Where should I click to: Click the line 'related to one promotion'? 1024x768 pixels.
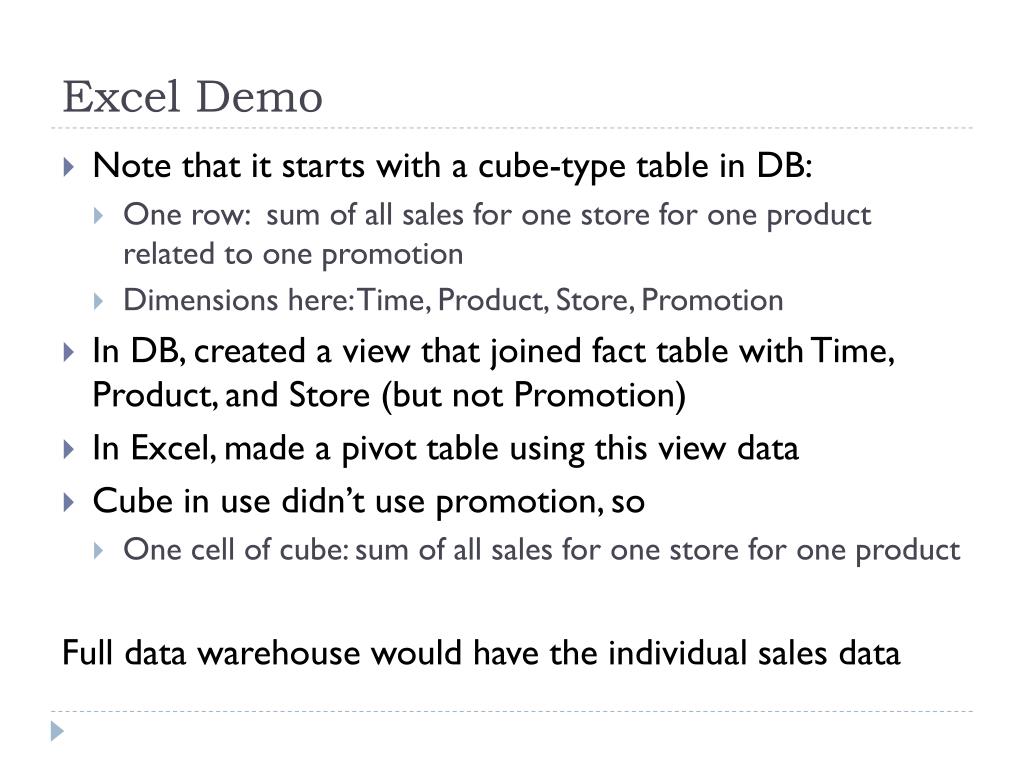[293, 254]
